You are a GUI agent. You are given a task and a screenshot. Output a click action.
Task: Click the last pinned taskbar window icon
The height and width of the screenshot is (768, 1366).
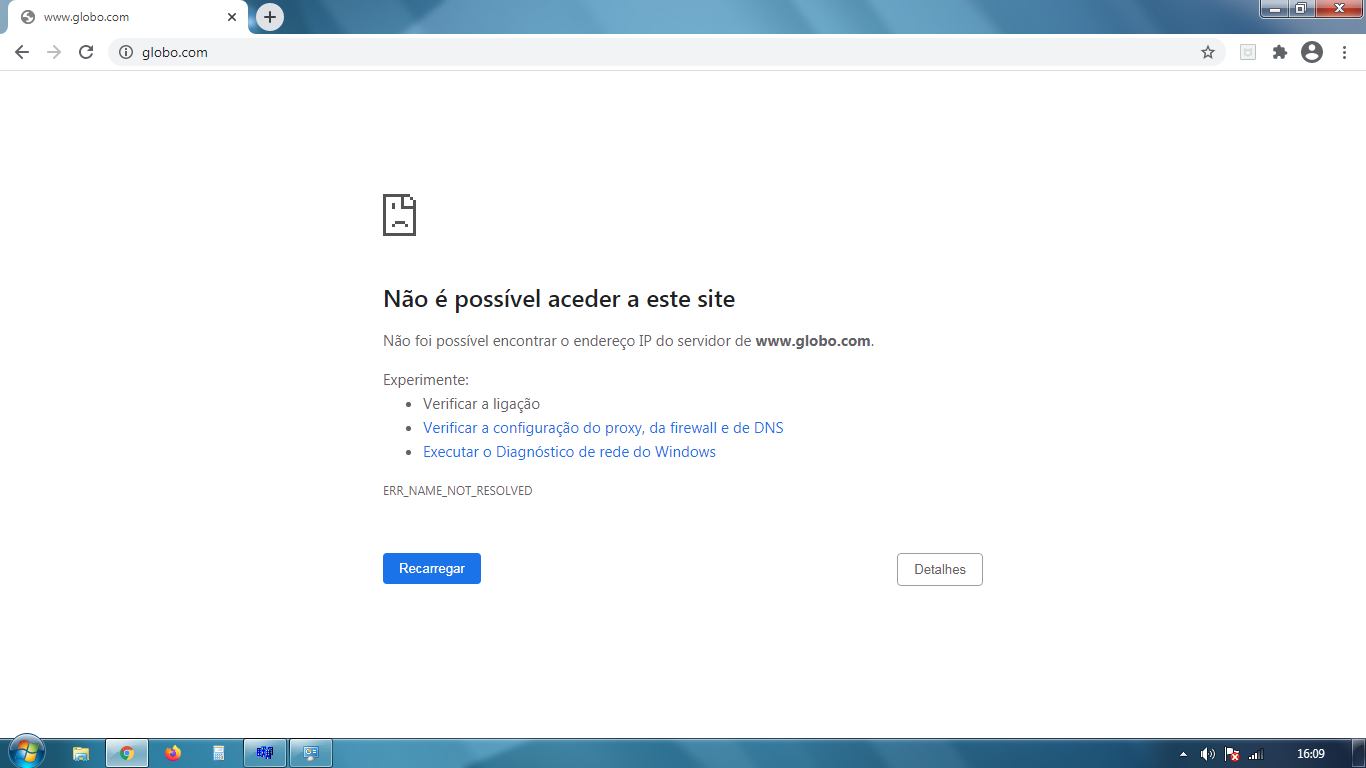coord(311,753)
